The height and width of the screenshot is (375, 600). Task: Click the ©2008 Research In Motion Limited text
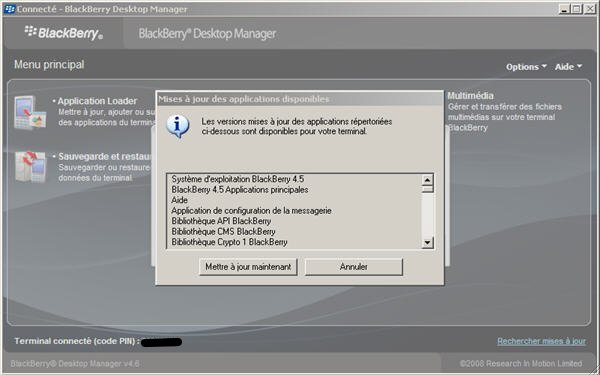pos(521,363)
